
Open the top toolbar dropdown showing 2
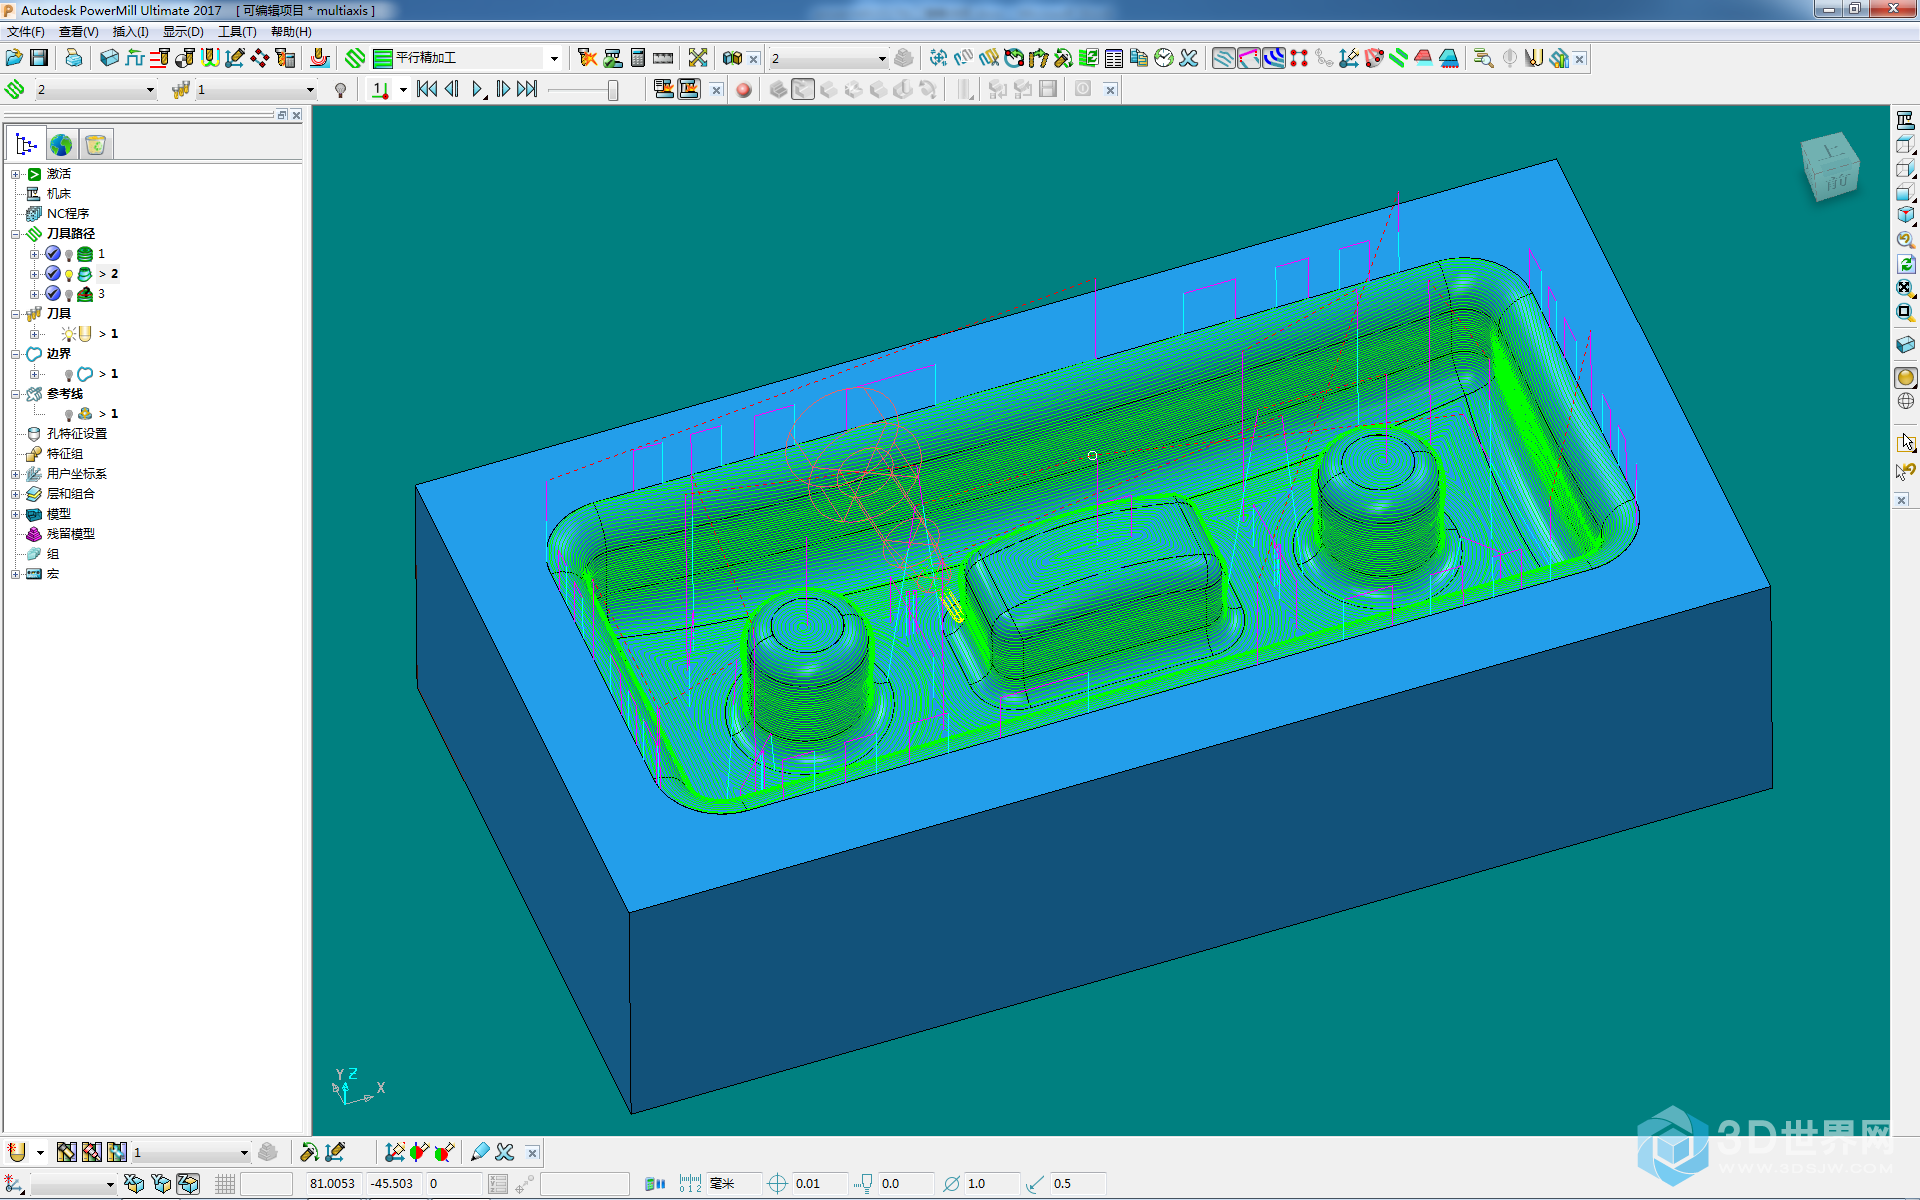(x=882, y=59)
